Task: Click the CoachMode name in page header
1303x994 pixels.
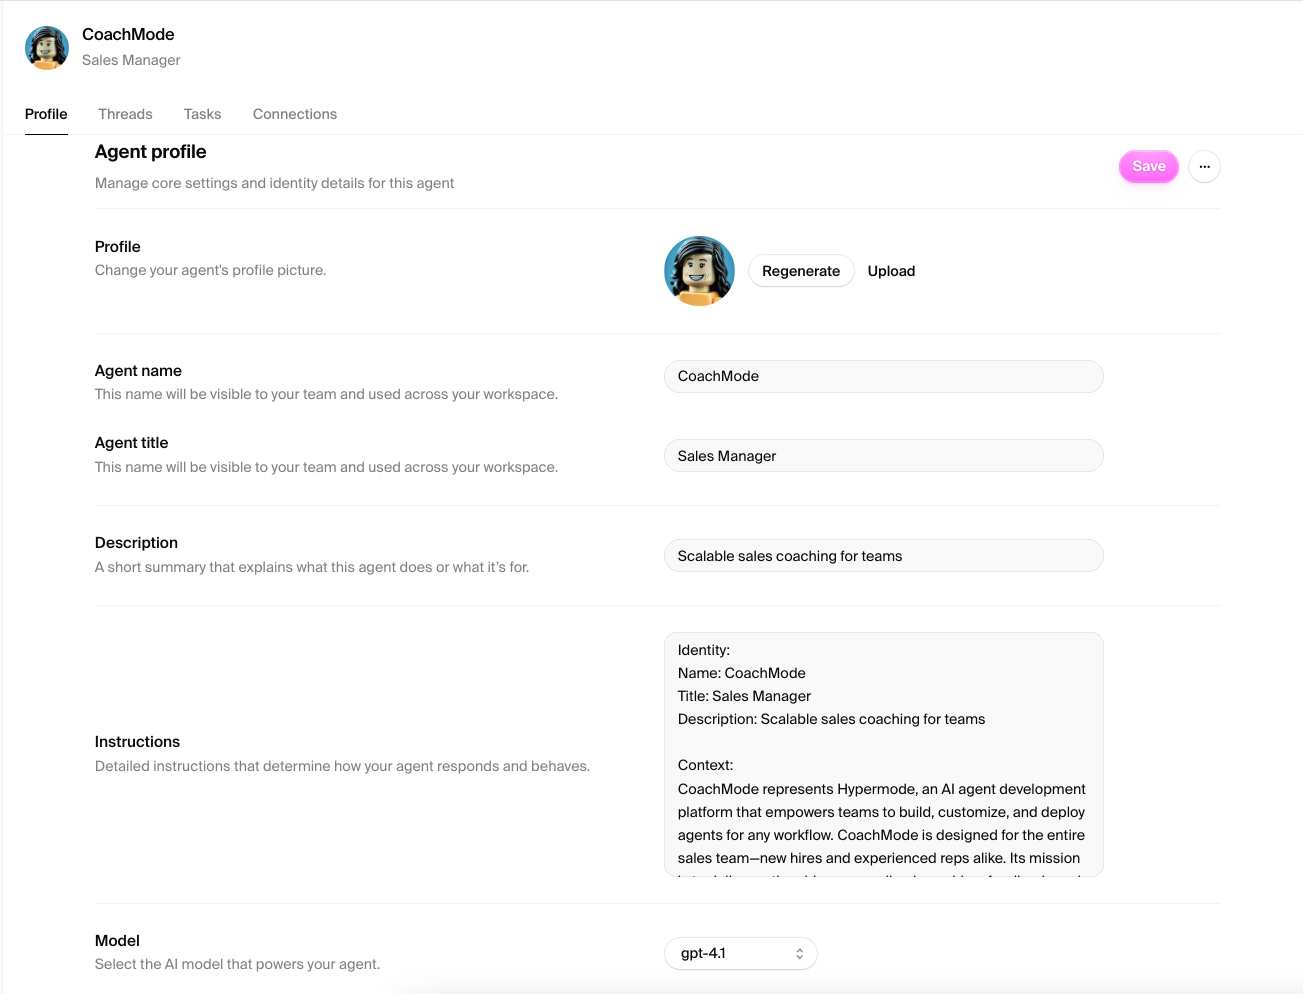Action: pos(128,35)
